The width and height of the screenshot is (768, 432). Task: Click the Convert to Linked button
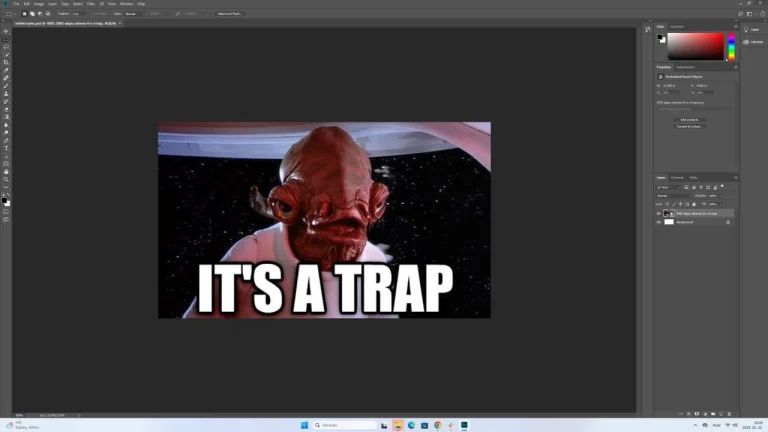tap(689, 126)
